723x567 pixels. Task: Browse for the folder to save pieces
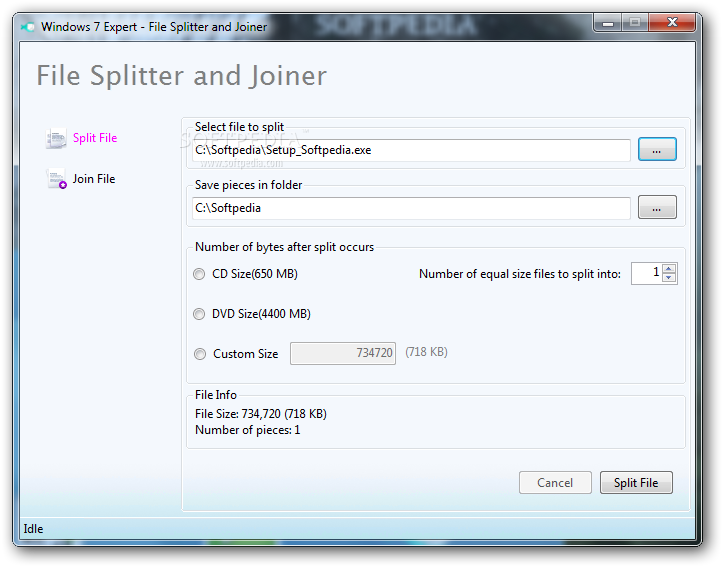click(657, 207)
